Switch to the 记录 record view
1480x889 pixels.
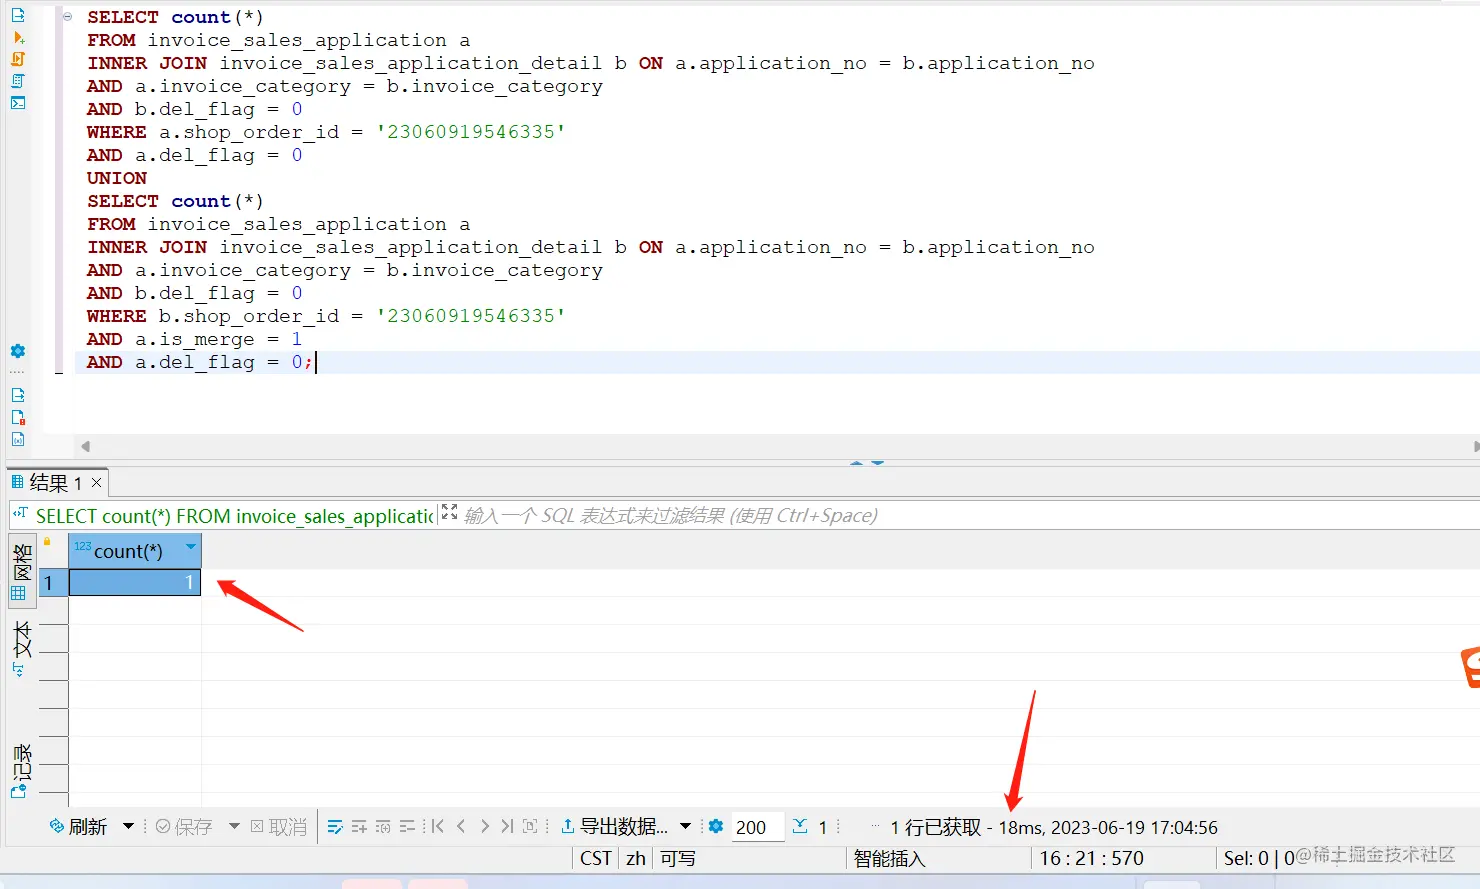[x=22, y=770]
